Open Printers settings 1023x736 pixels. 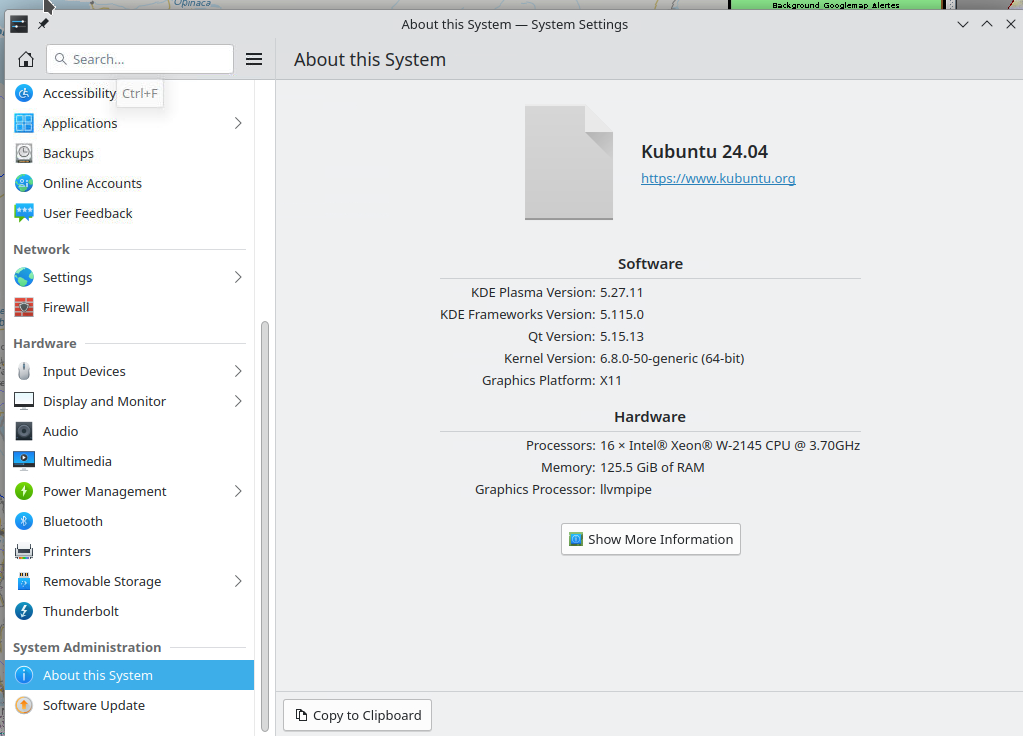129,551
